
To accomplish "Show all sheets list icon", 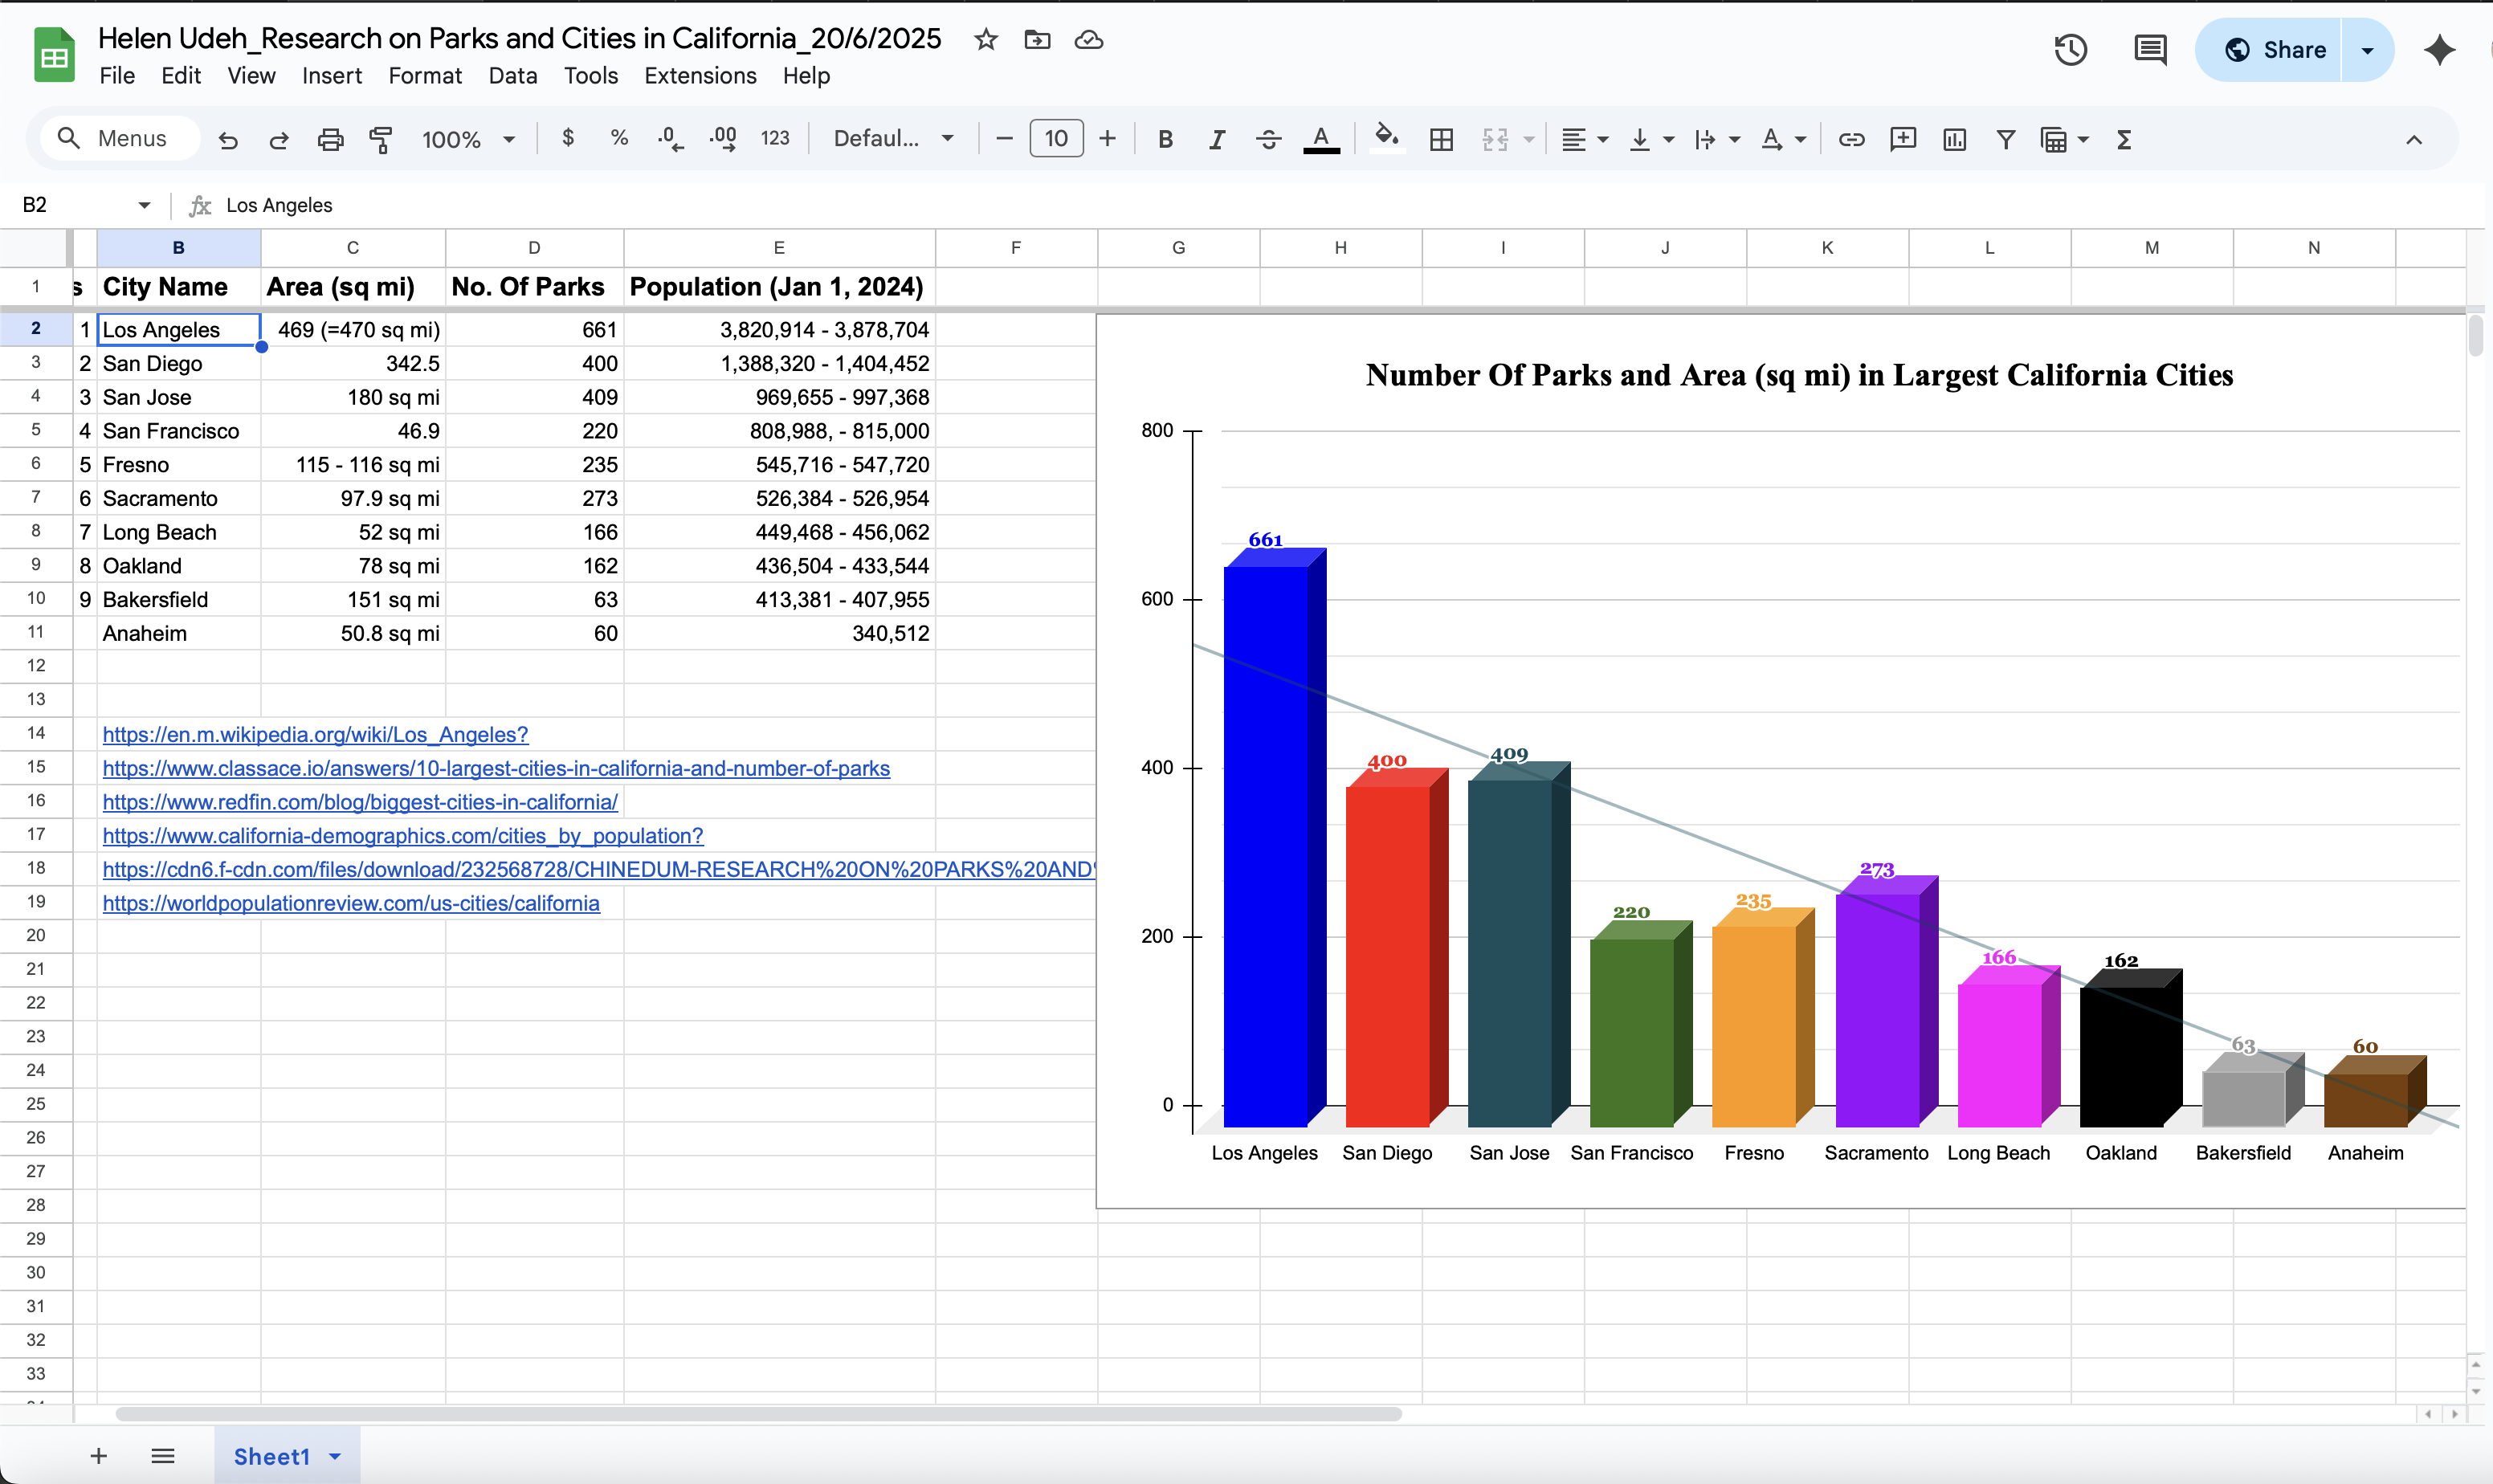I will pos(163,1456).
